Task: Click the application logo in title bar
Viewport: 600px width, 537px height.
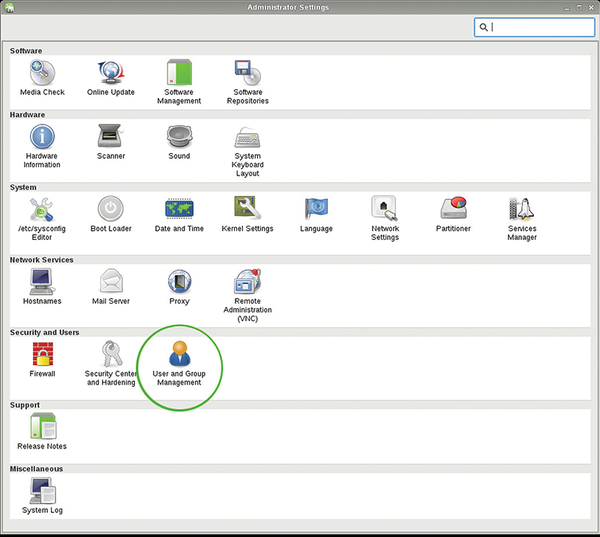Action: tap(10, 7)
